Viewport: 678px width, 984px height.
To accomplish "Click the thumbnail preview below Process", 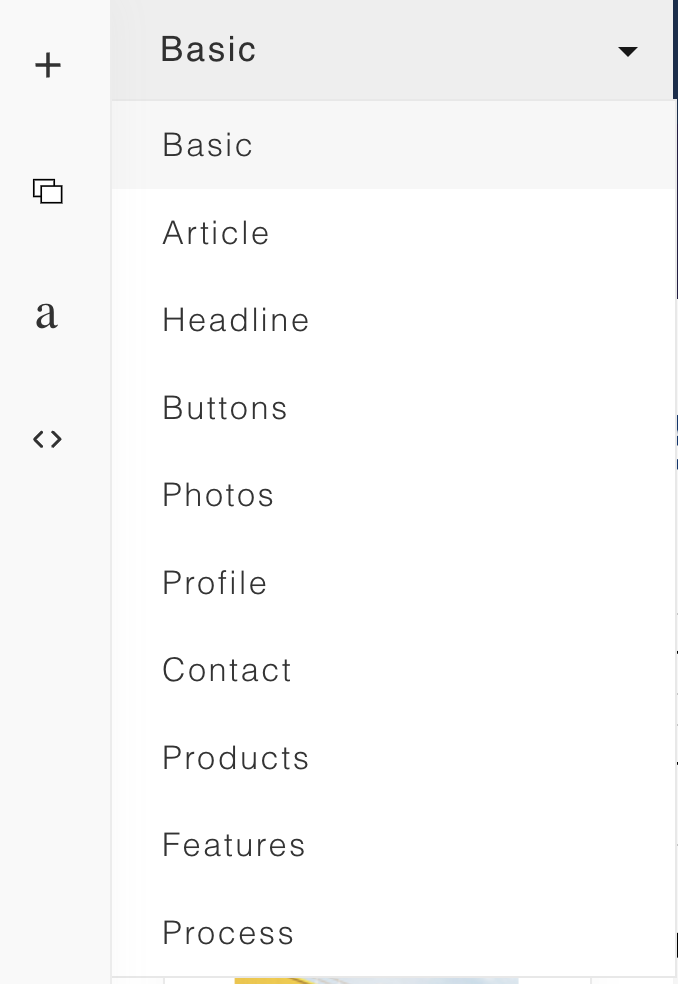I will tap(377, 980).
